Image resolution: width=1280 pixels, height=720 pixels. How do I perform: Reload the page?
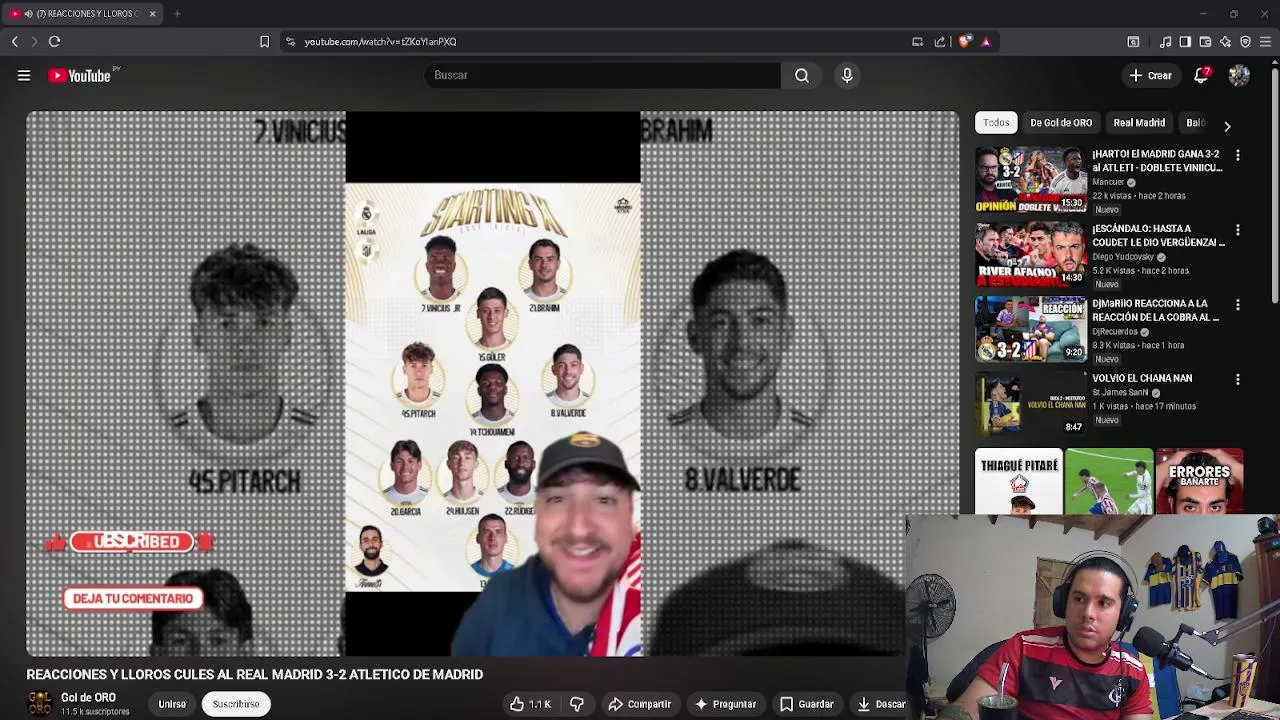coord(55,41)
